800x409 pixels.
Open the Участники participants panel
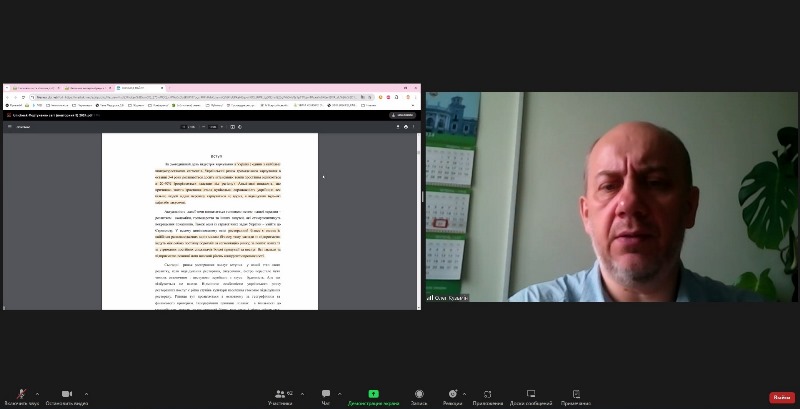(x=281, y=397)
